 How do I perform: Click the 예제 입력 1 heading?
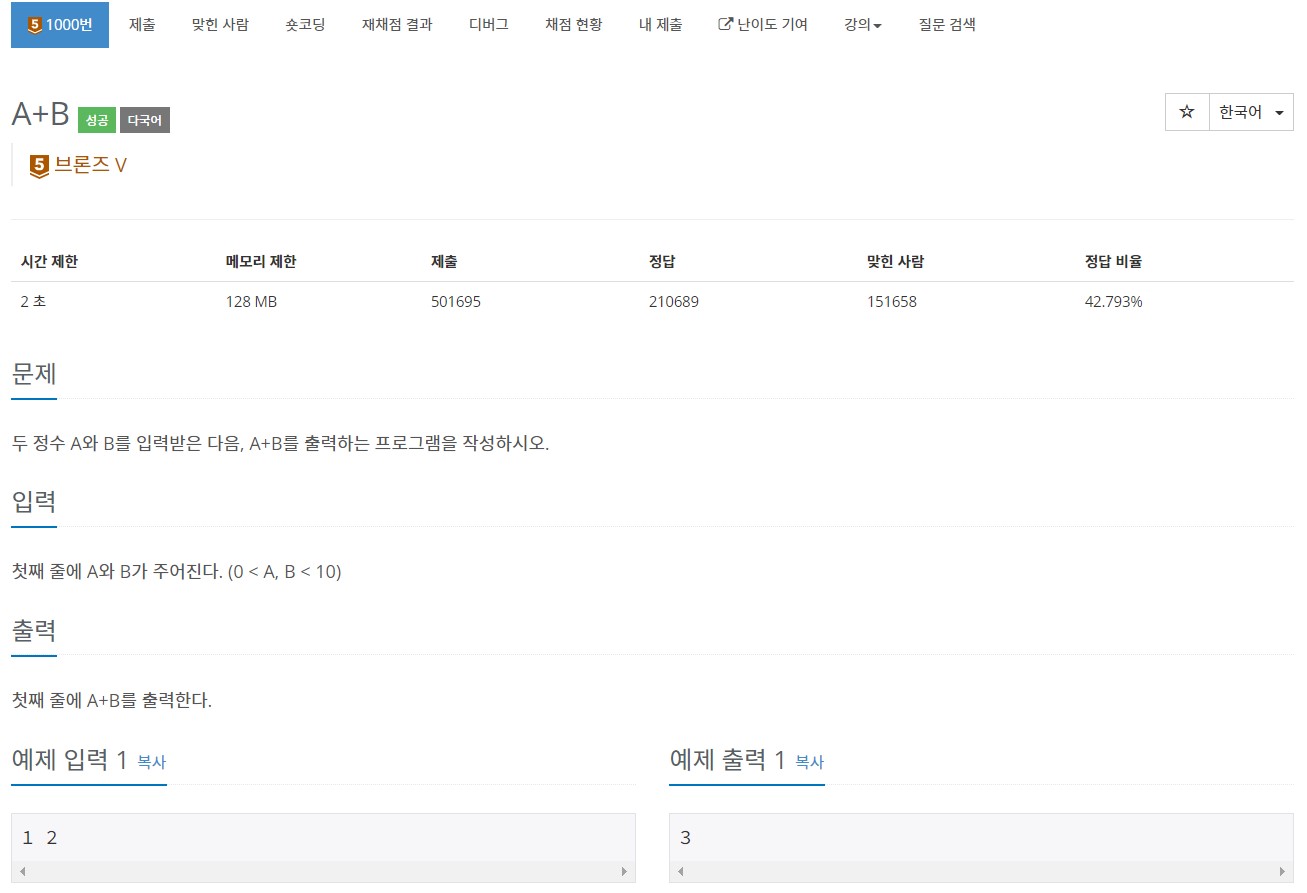coord(69,760)
